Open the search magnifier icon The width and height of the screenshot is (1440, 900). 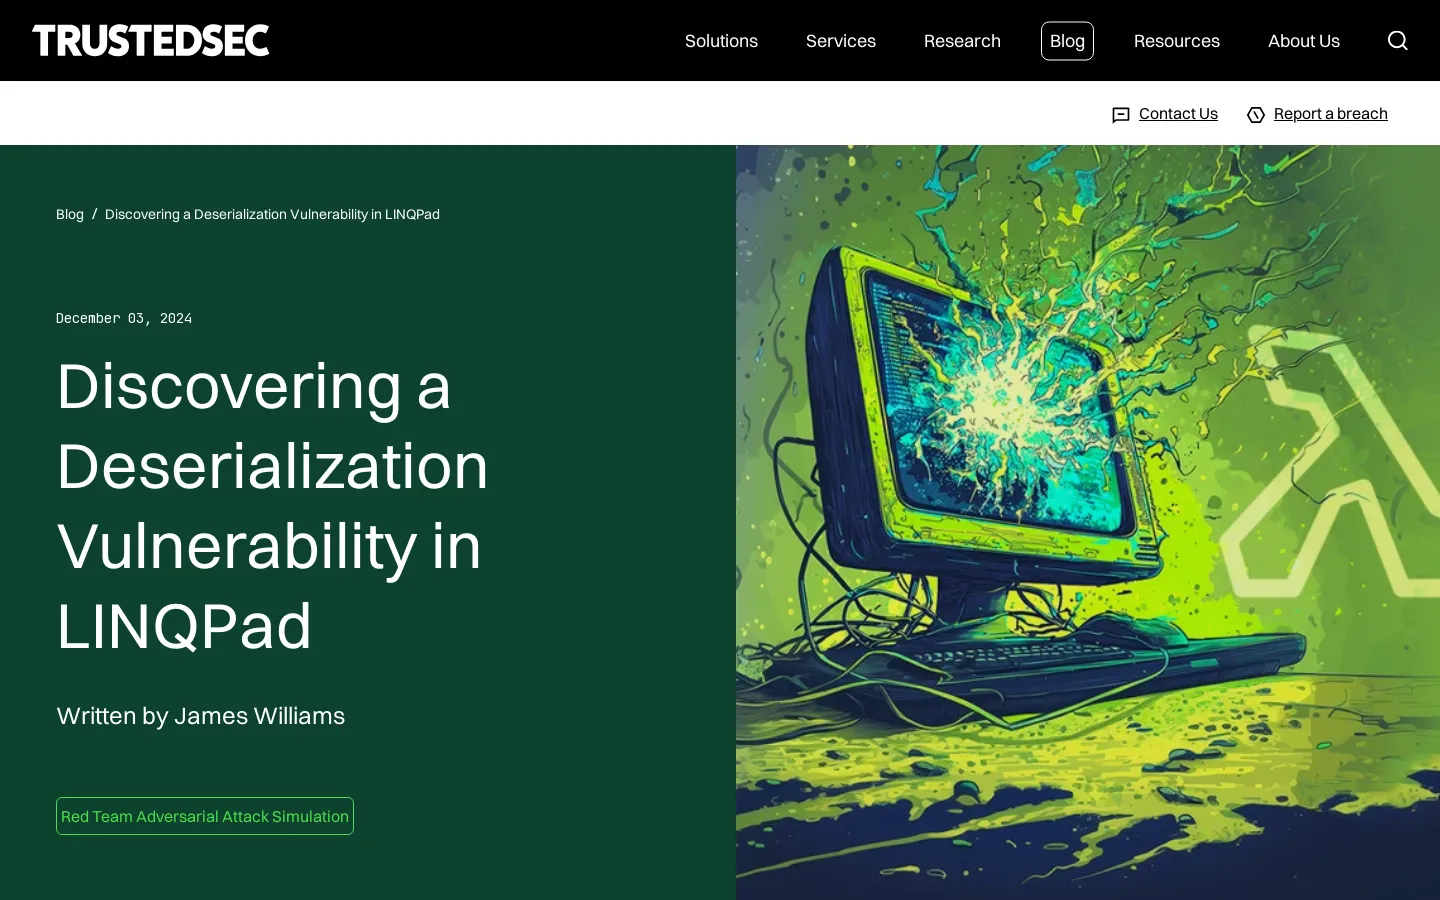1397,41
